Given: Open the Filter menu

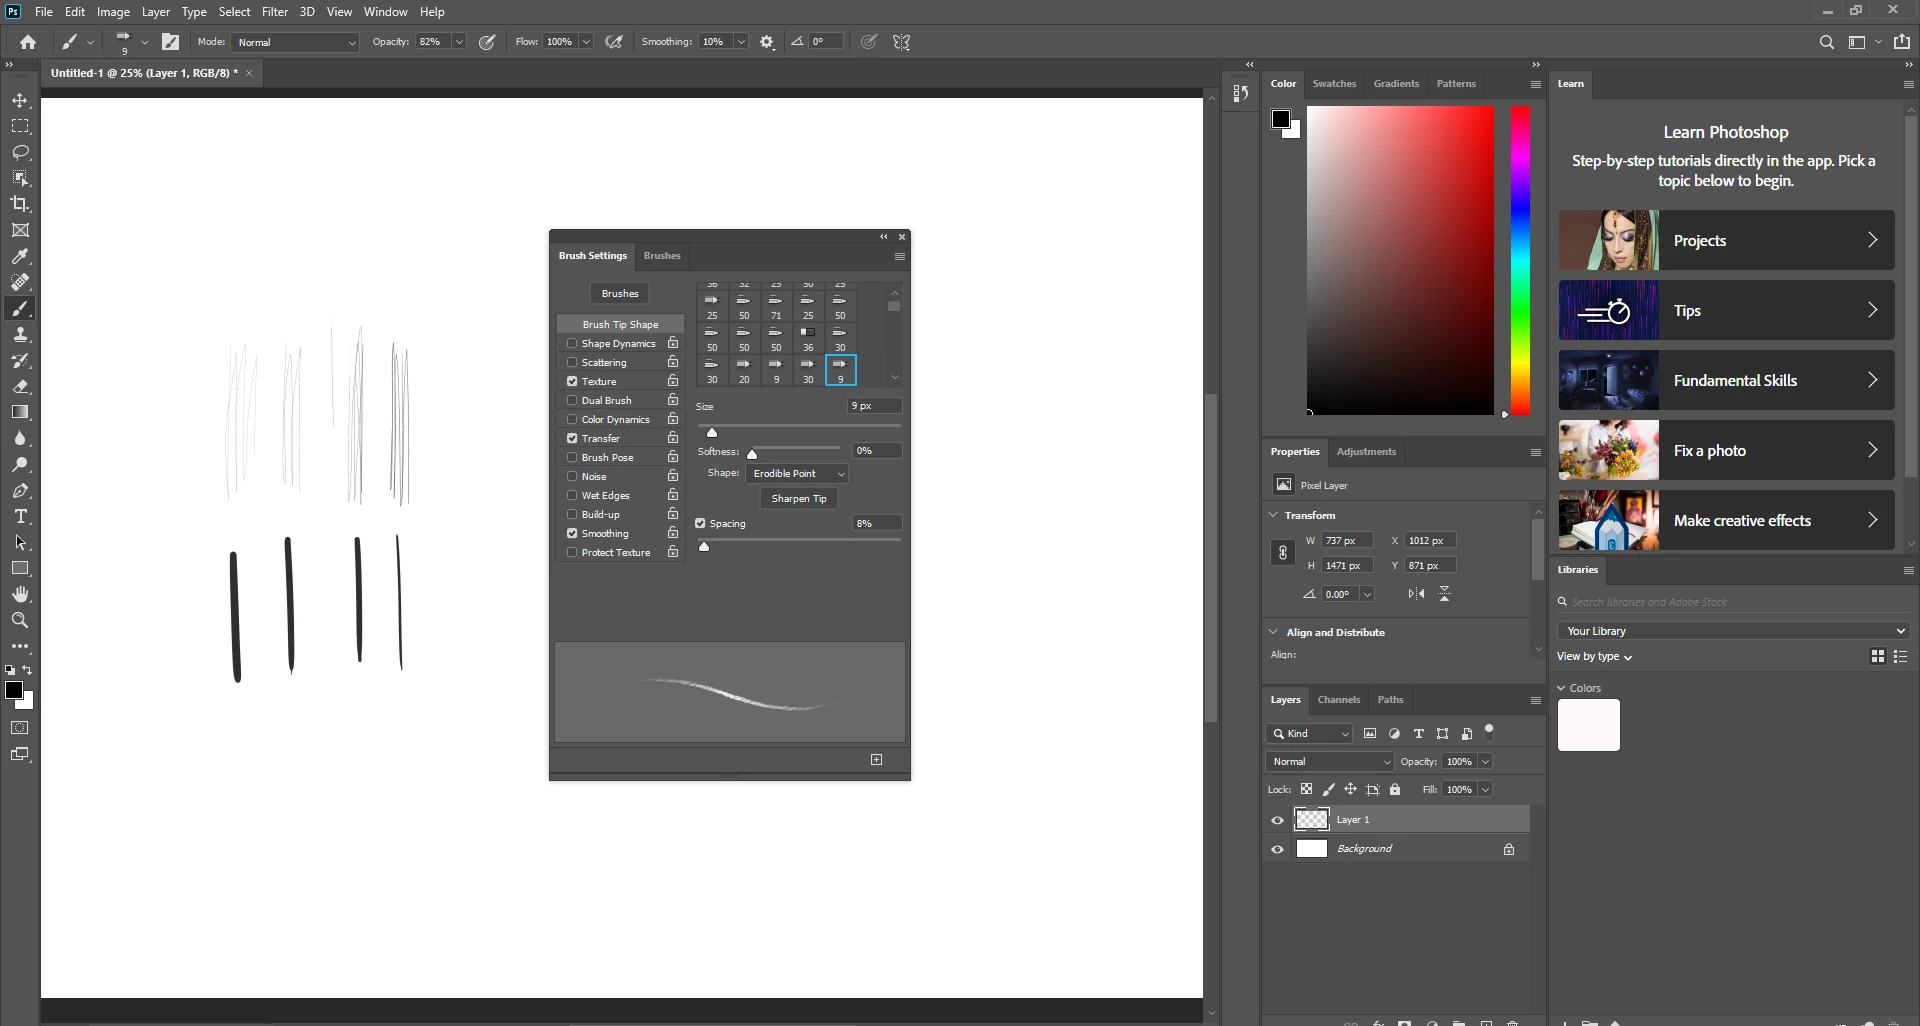Looking at the screenshot, I should [x=275, y=12].
